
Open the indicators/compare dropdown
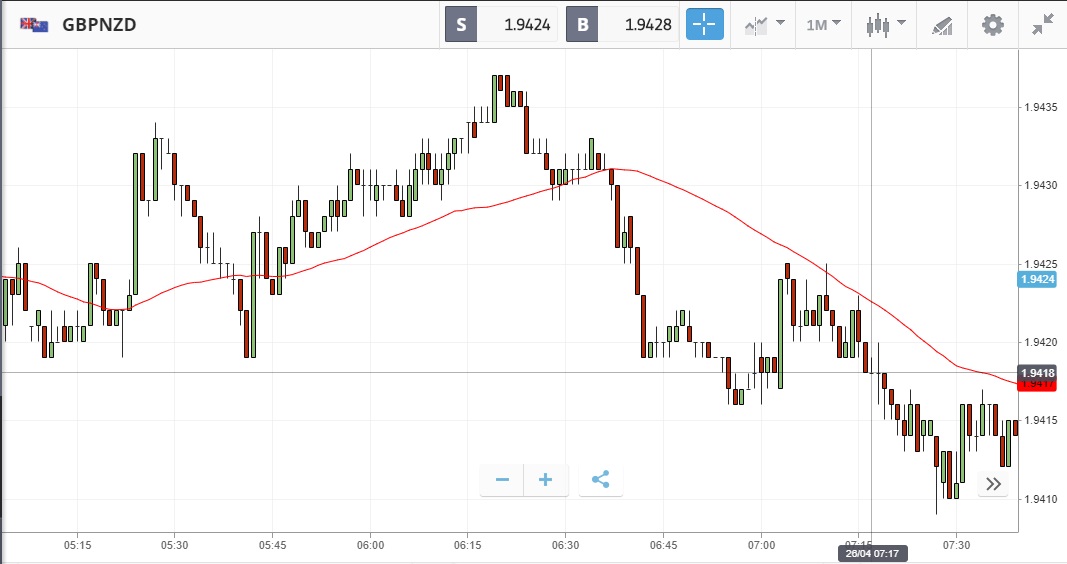tap(763, 25)
